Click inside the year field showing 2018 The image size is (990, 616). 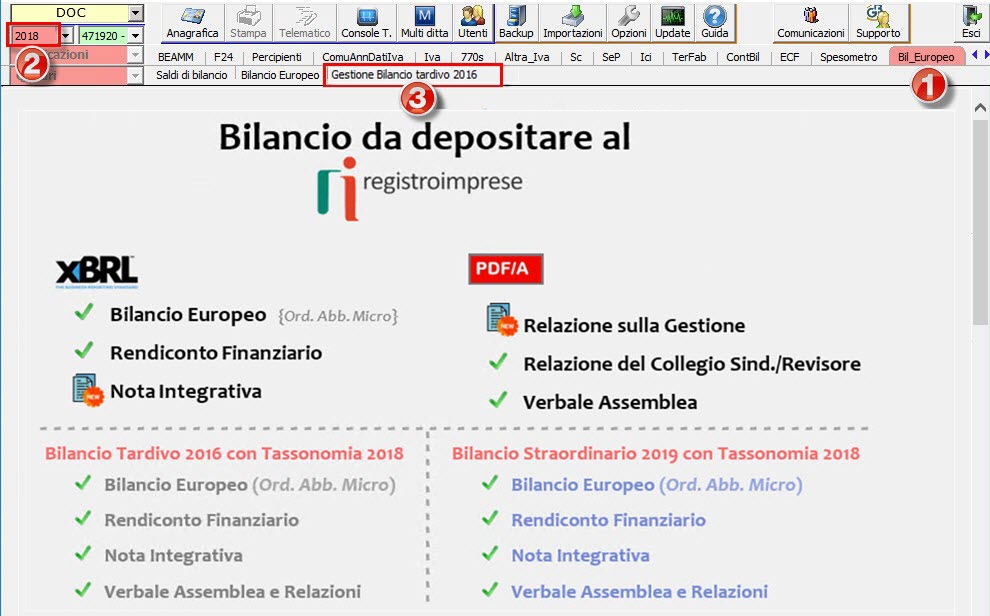click(34, 36)
